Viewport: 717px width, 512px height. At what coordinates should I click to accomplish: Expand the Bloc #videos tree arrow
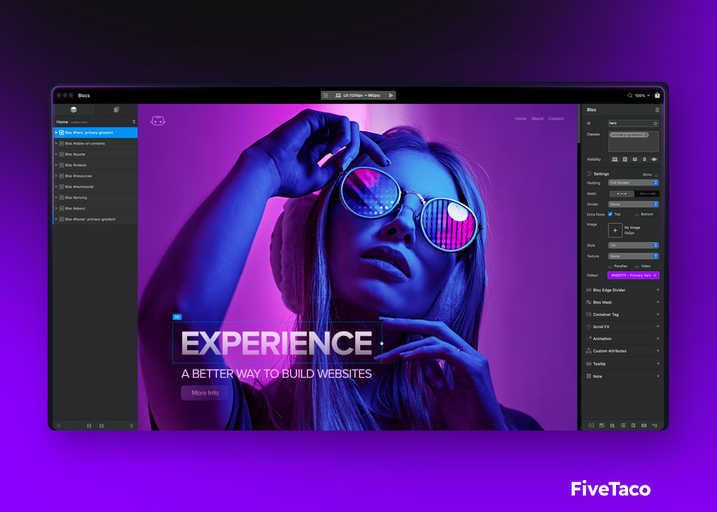coord(56,165)
